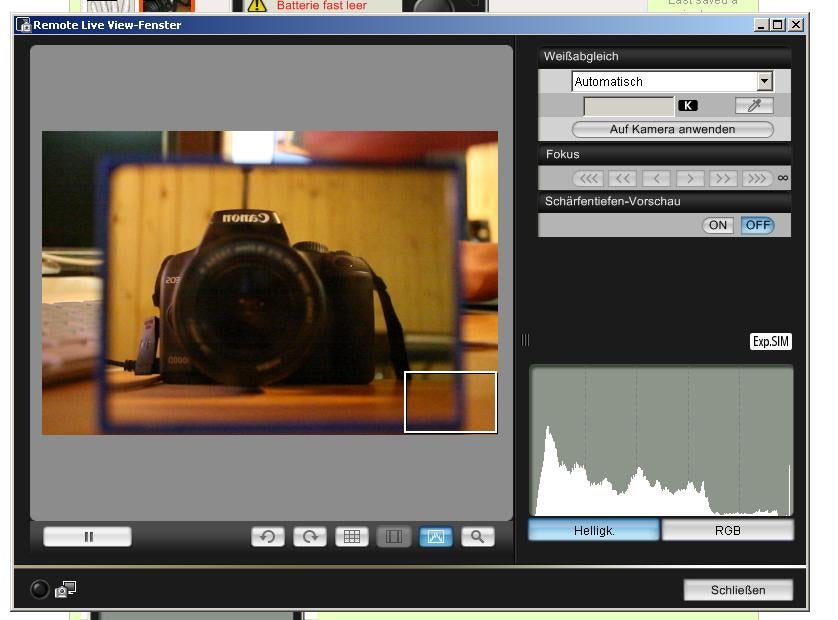Move focus nearer with the << button

tap(623, 179)
